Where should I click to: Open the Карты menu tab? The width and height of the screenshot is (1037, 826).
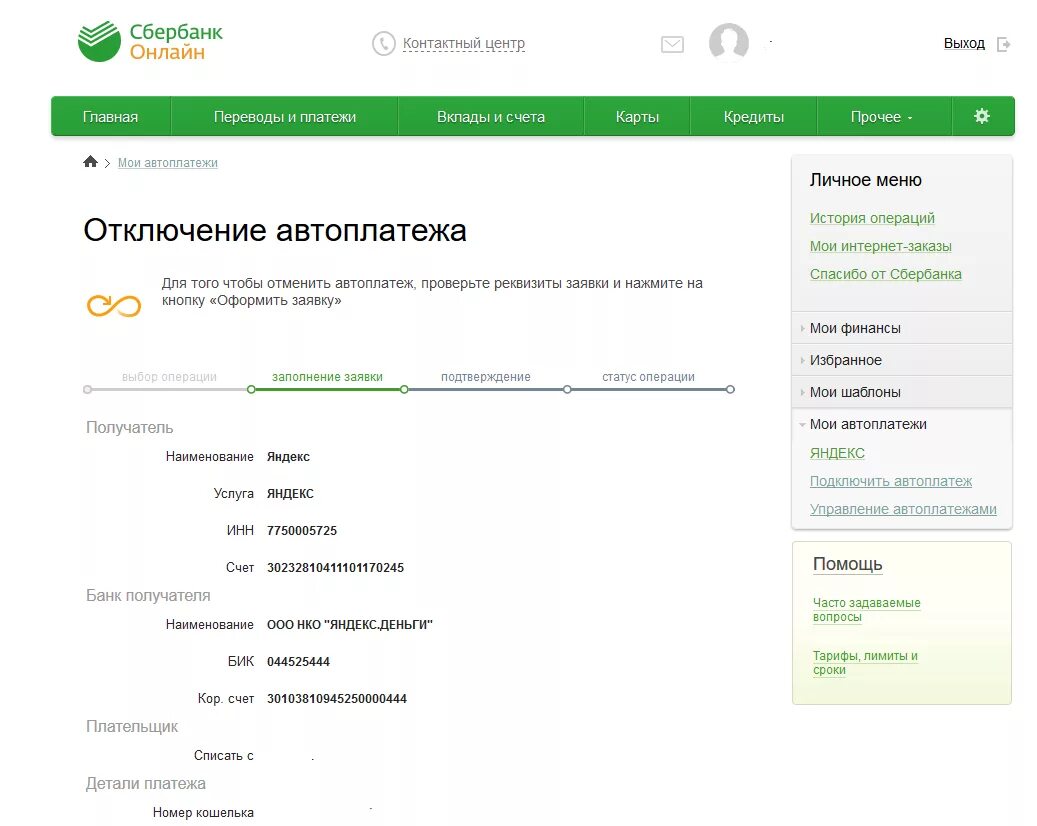[x=637, y=117]
